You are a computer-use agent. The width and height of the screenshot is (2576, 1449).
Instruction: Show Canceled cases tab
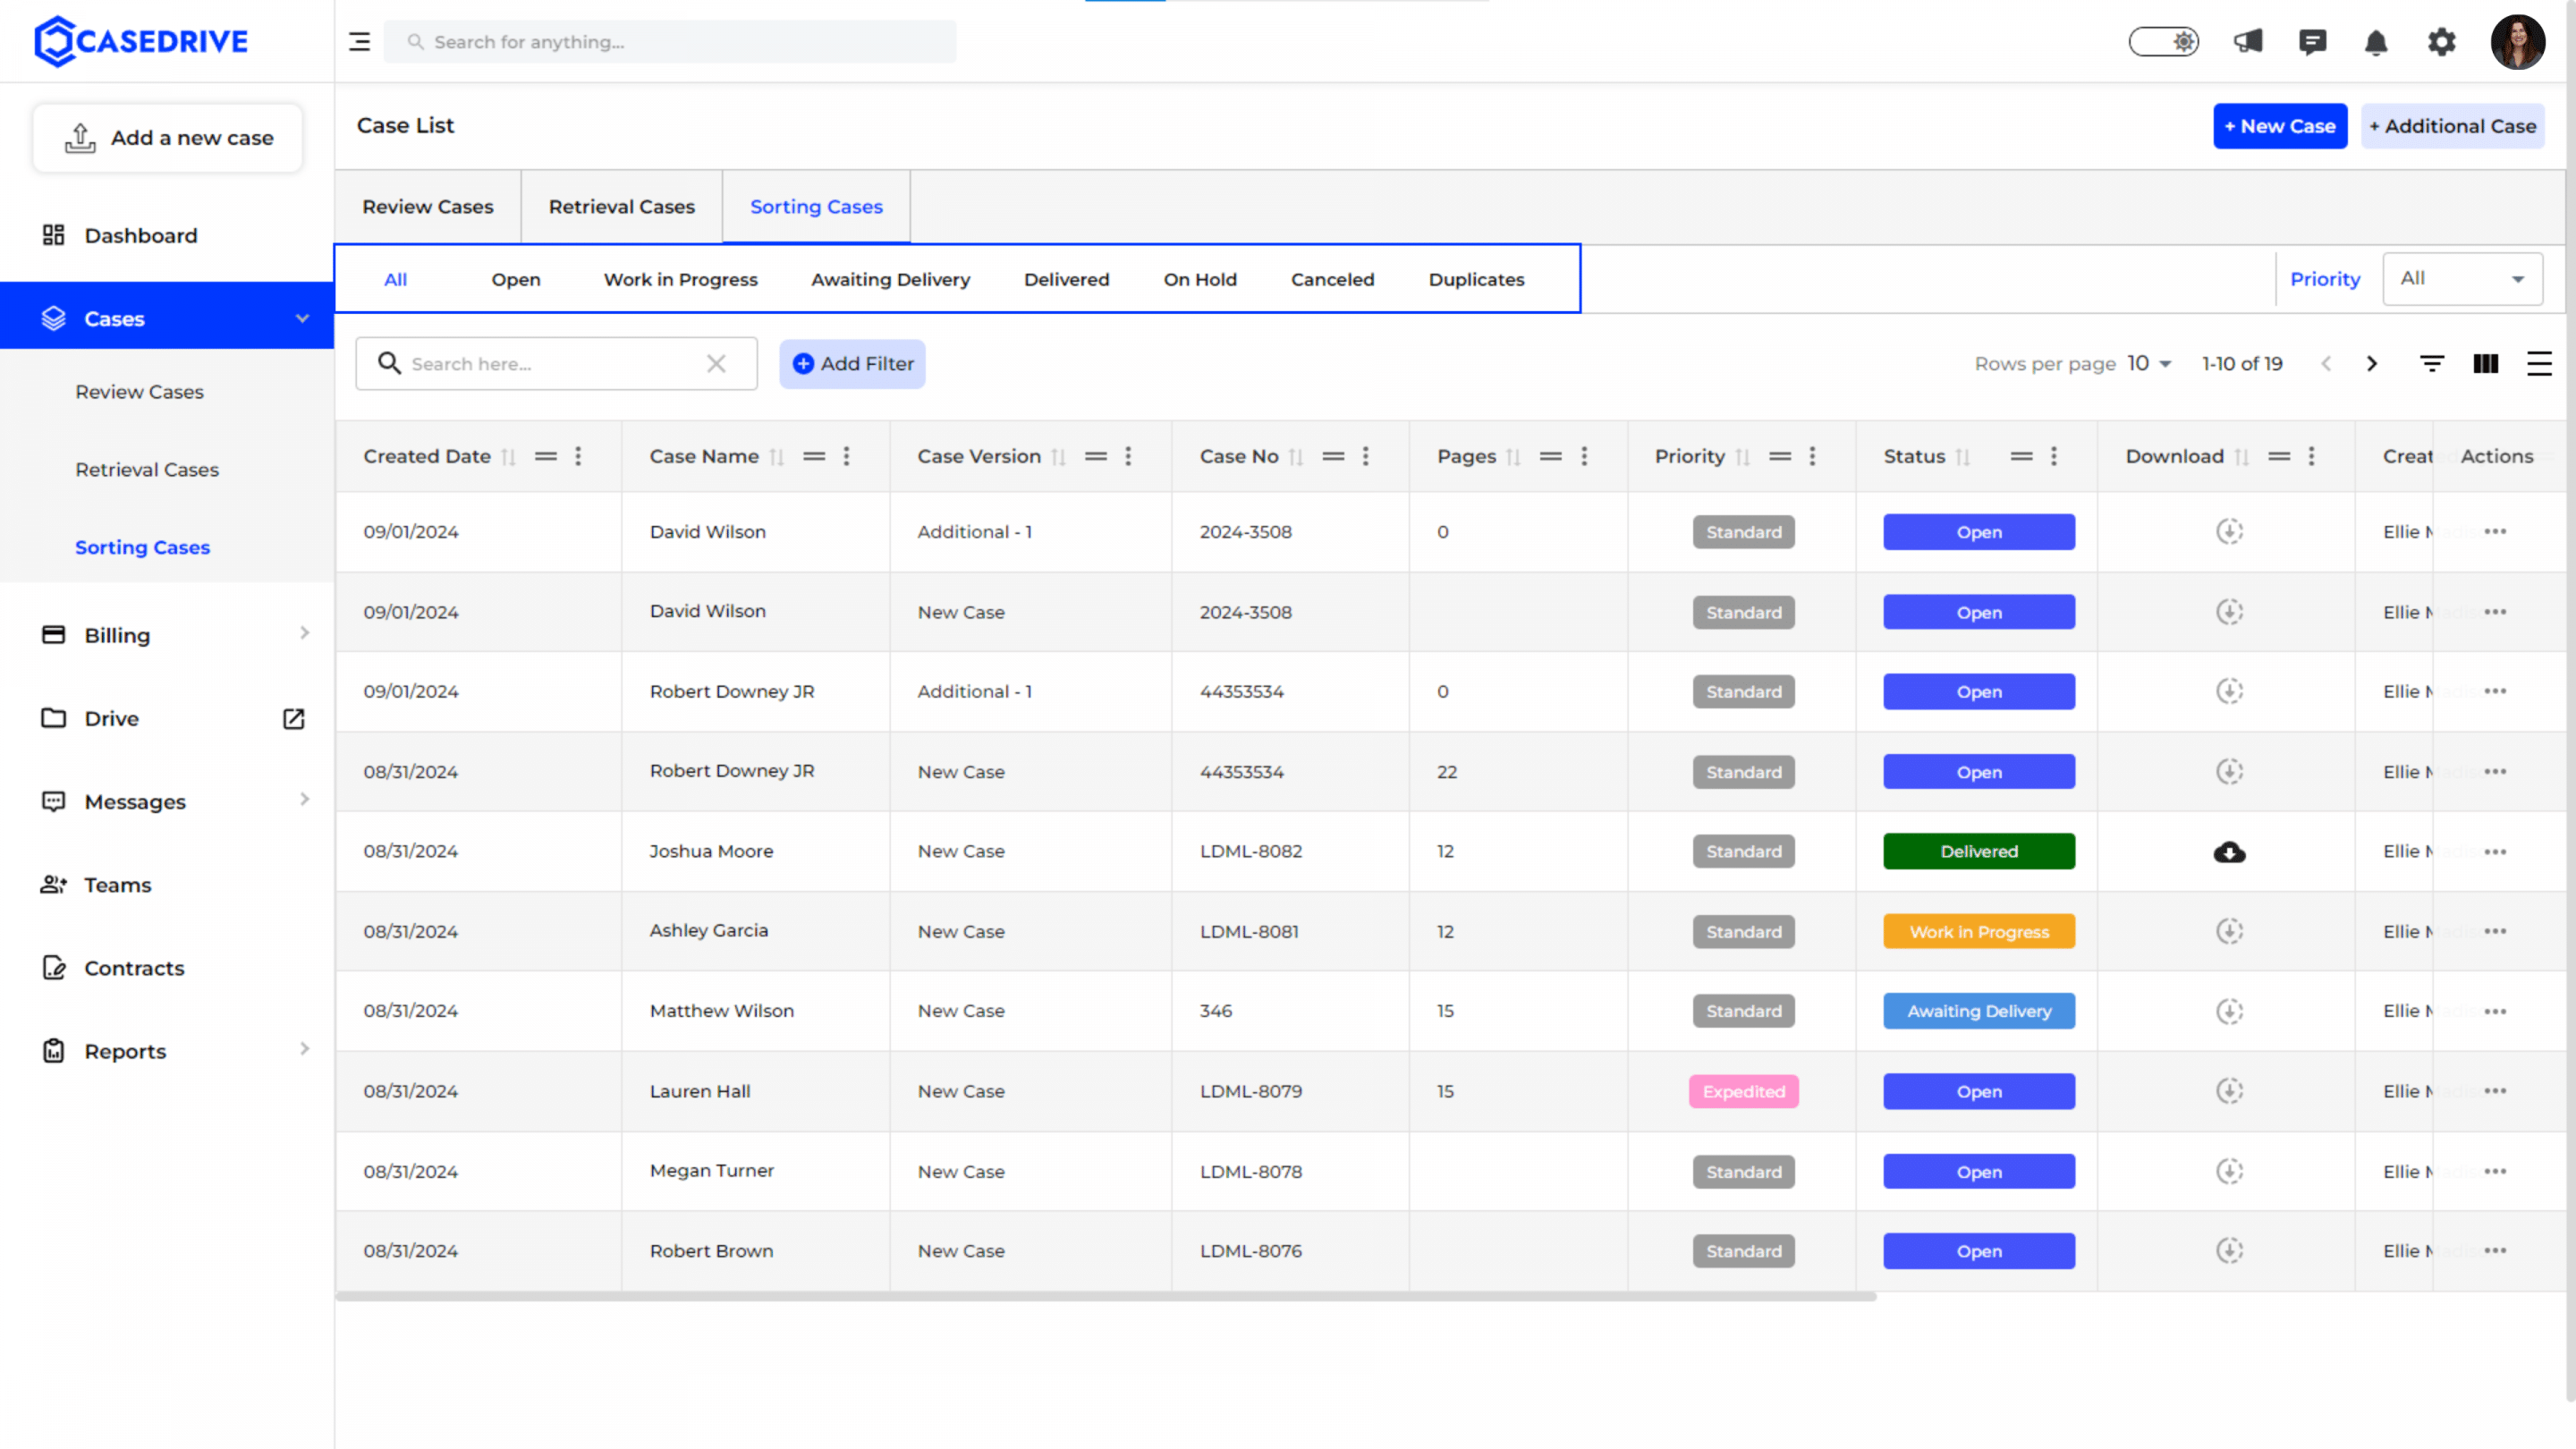(x=1332, y=280)
